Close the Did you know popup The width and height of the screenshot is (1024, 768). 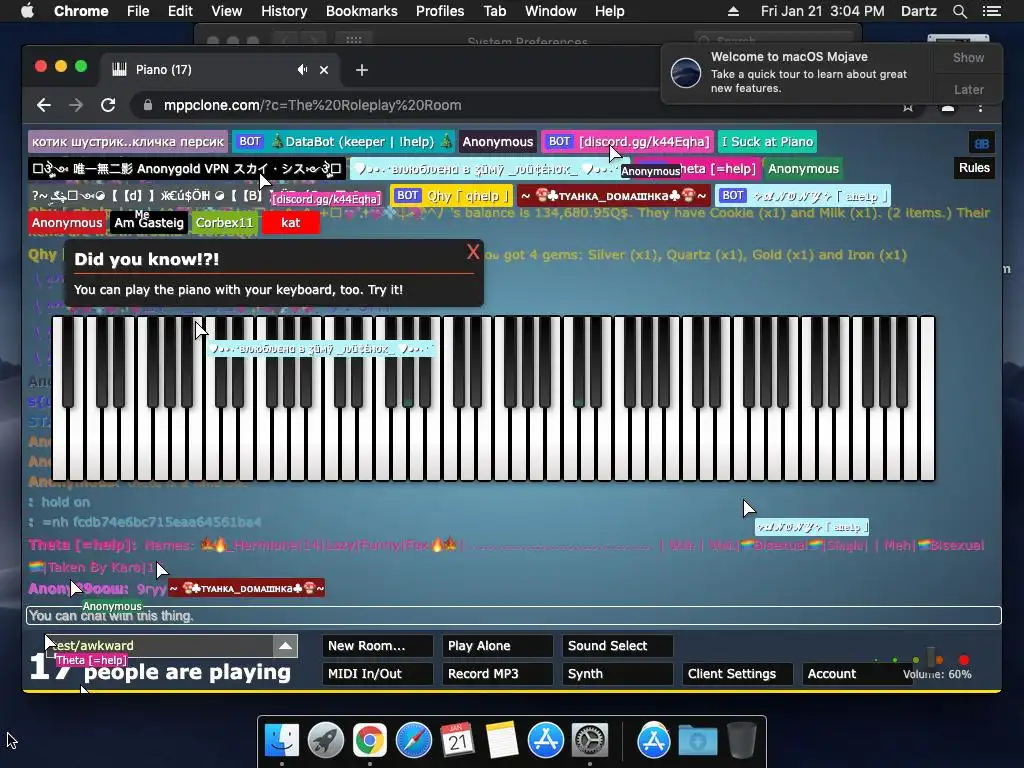click(x=473, y=251)
